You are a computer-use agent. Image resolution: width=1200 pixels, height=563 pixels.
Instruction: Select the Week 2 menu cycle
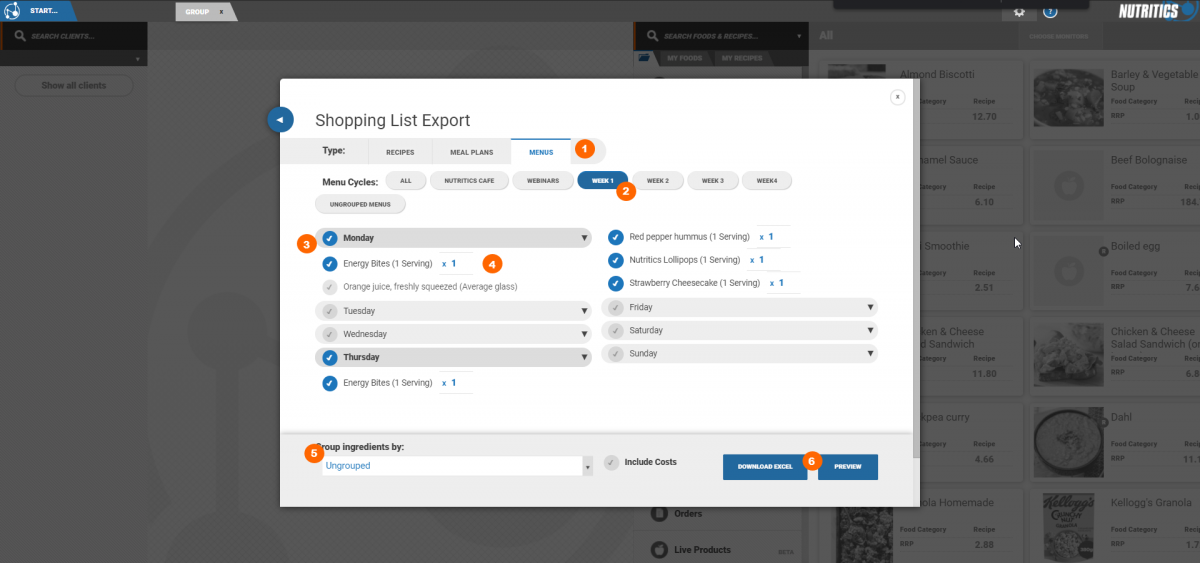[657, 180]
